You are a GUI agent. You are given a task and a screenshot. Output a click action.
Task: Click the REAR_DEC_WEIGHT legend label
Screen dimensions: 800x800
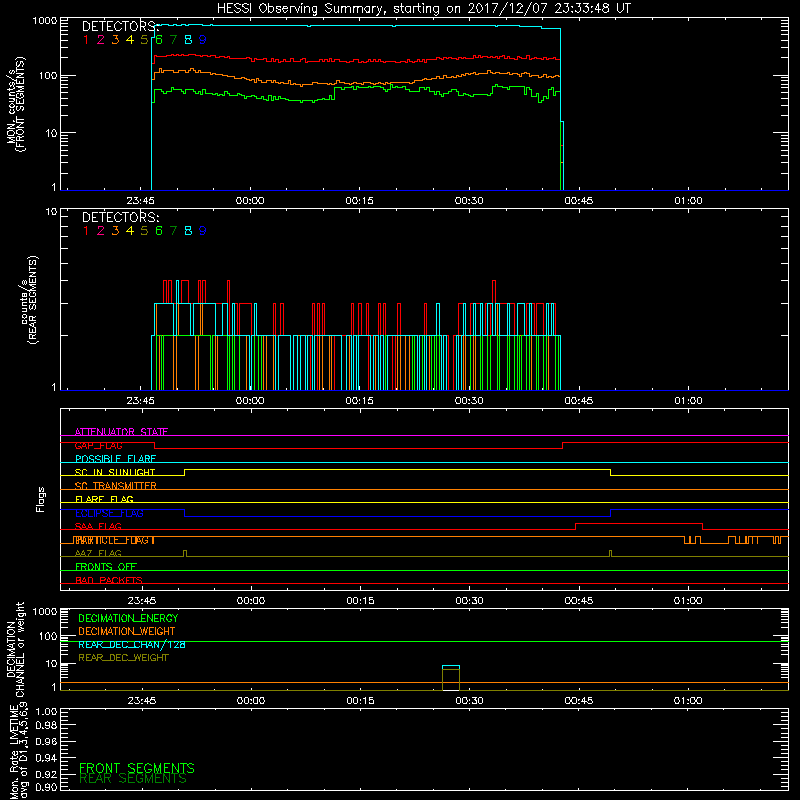click(x=123, y=658)
